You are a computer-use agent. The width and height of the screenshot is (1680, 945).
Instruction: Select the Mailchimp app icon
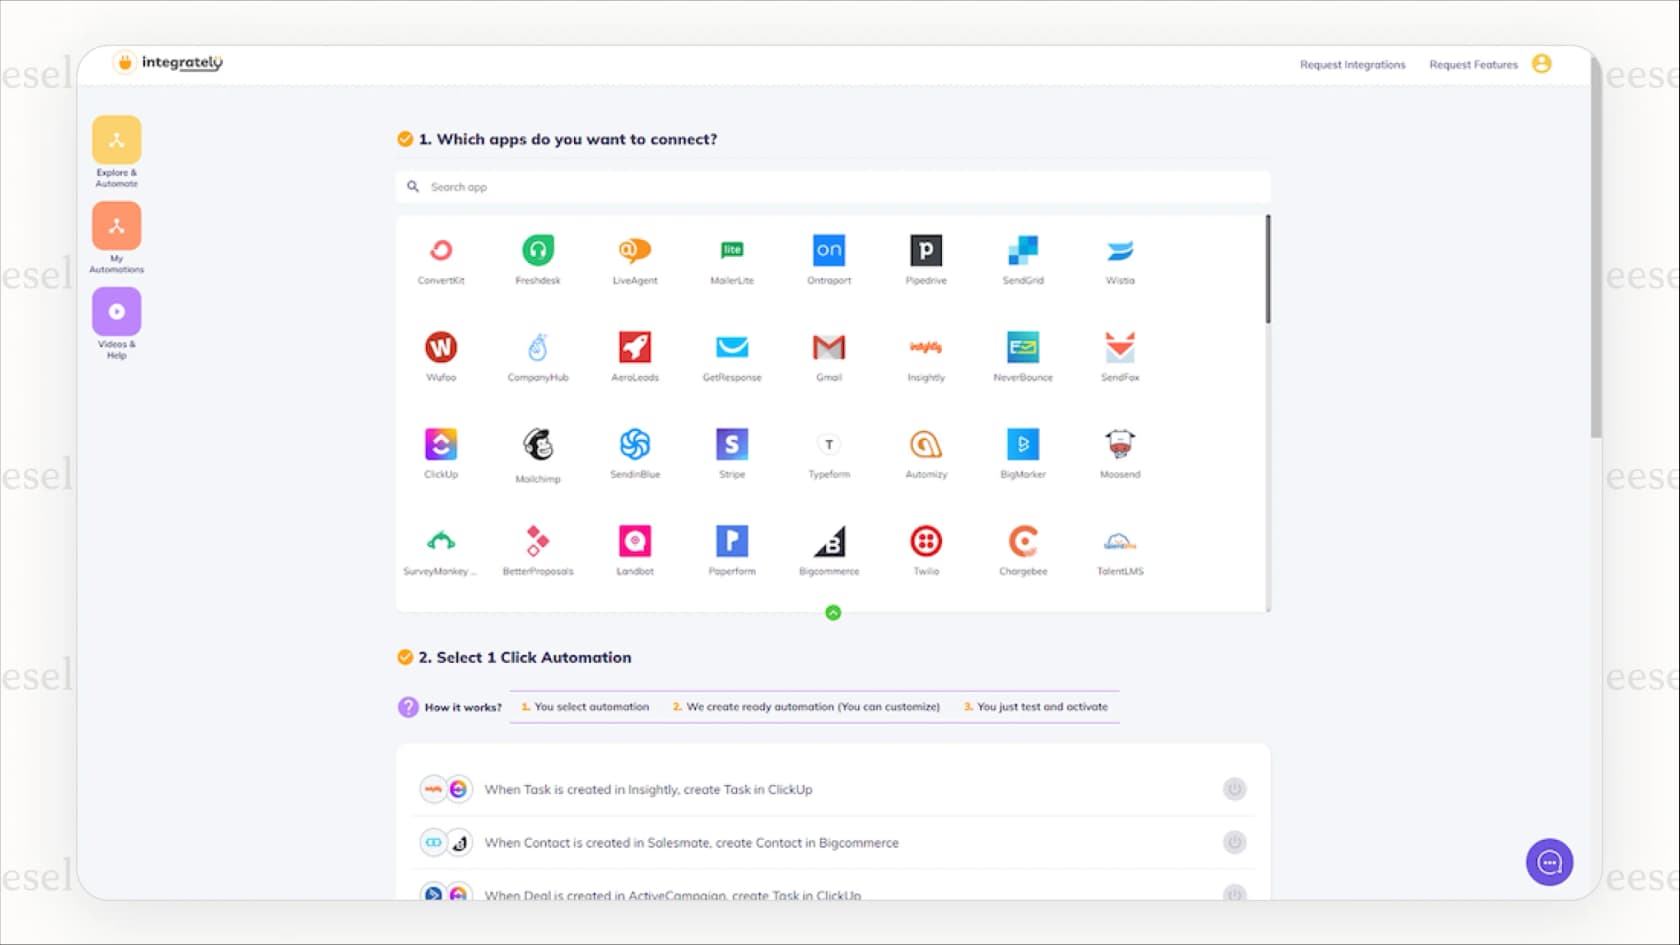click(x=538, y=444)
